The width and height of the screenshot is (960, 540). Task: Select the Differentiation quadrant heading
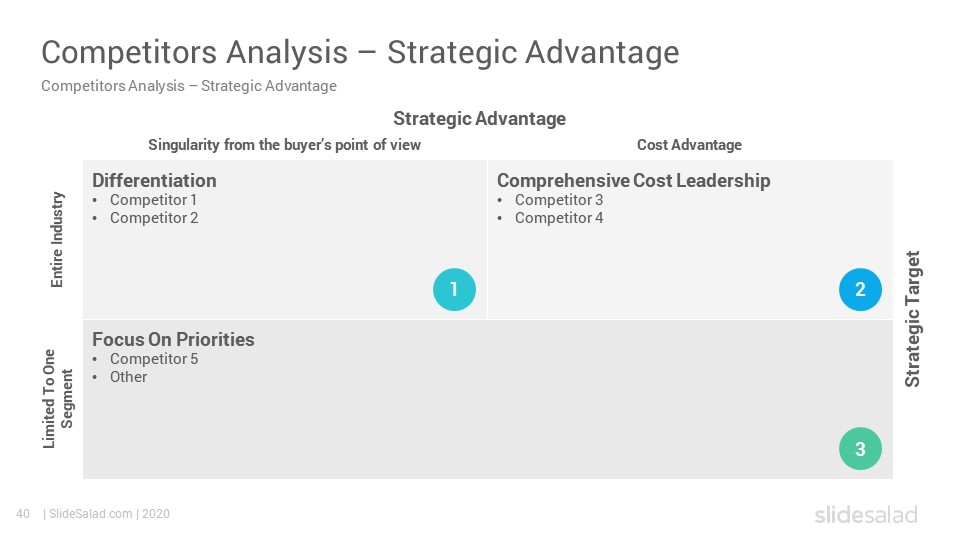click(154, 181)
